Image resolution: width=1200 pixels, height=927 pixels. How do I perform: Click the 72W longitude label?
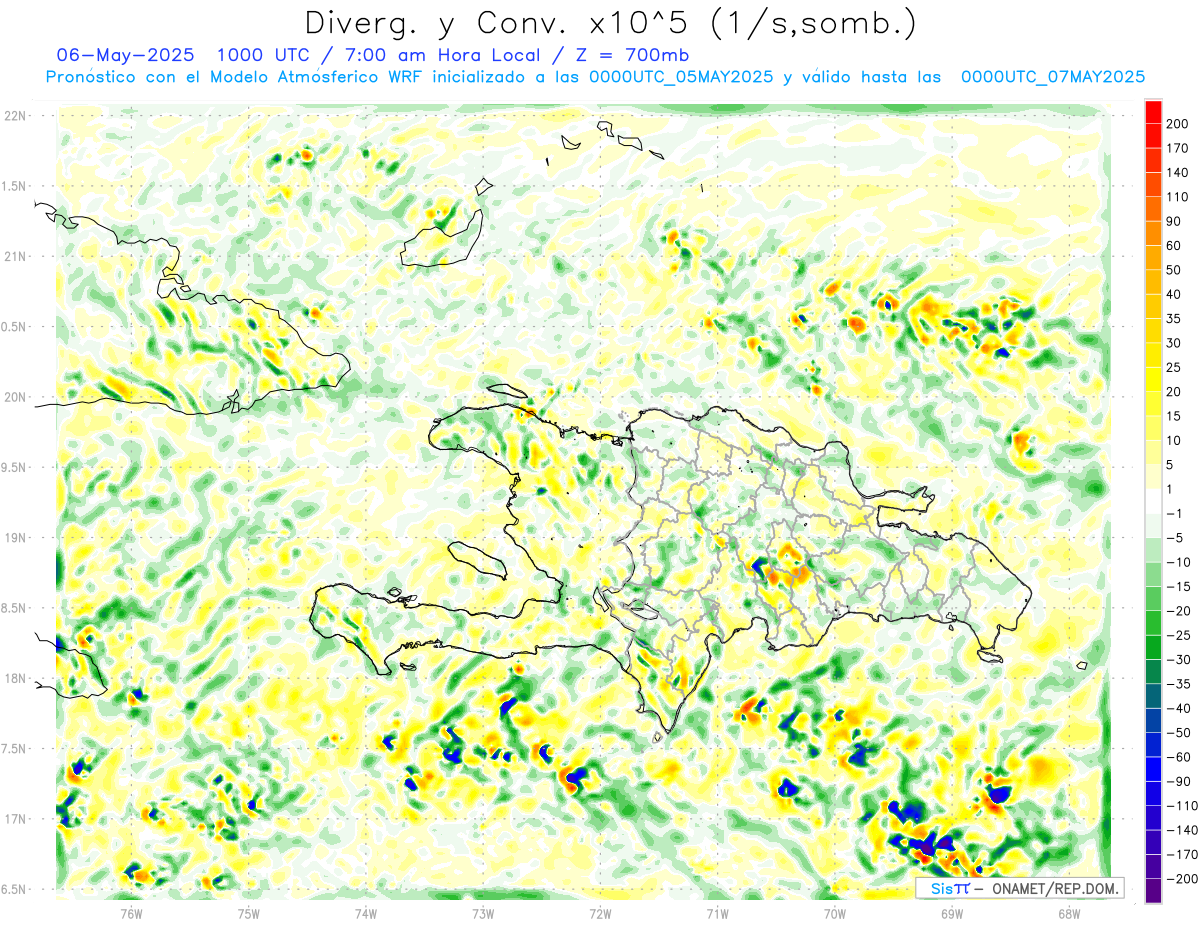(x=600, y=913)
